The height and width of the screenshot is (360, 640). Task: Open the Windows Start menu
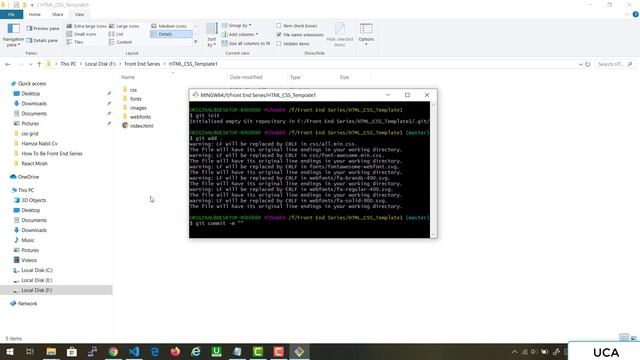click(x=9, y=352)
